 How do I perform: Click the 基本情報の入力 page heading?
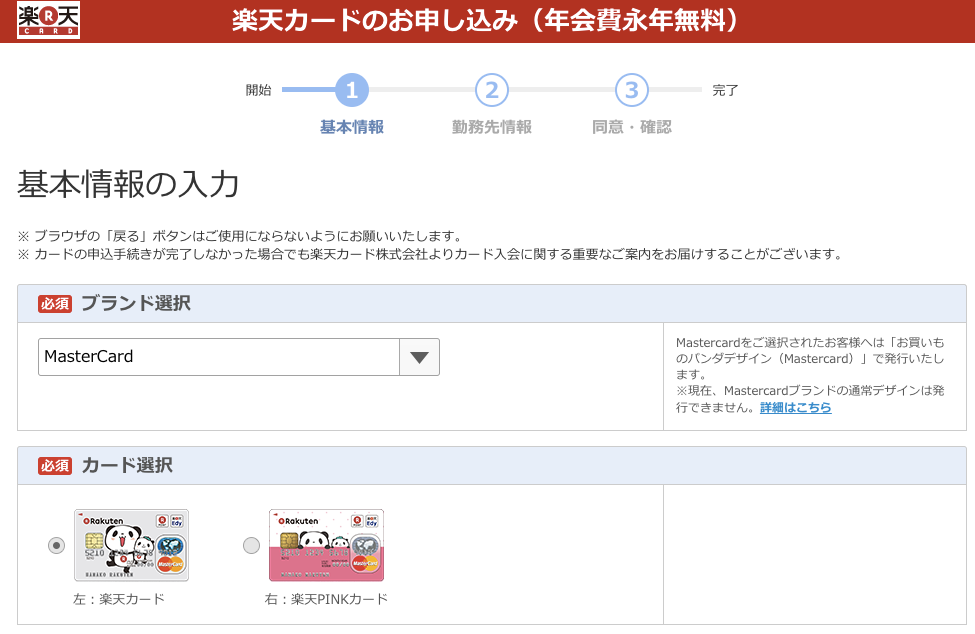[128, 184]
